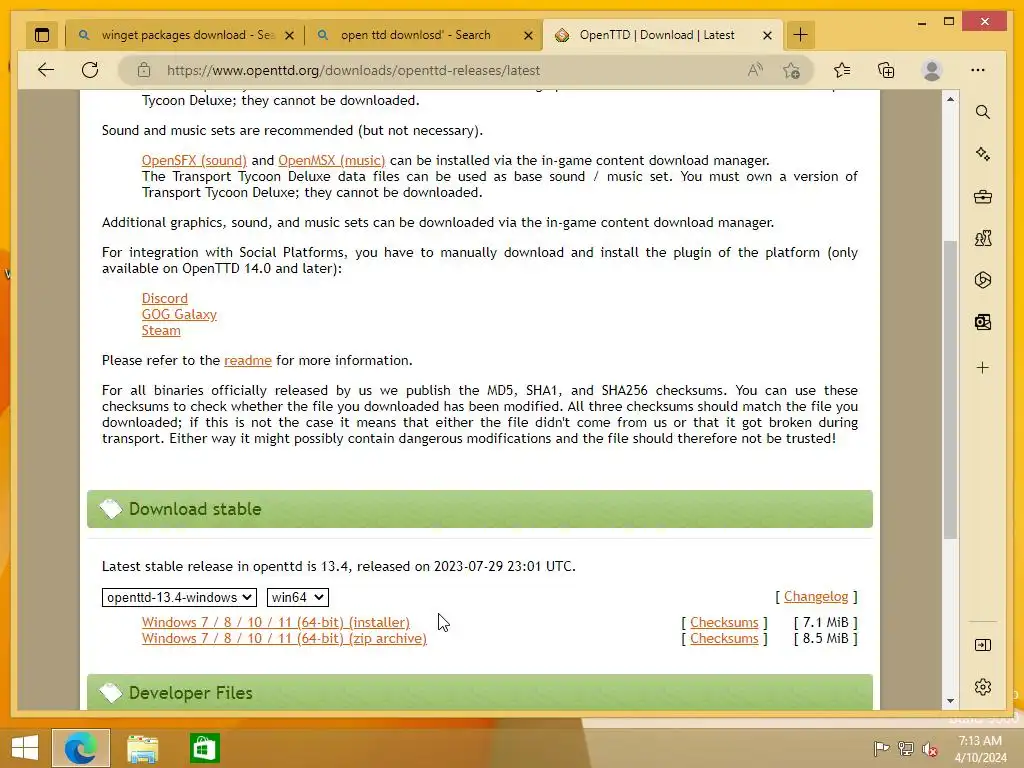
Task: Open Microsoft Store from taskbar
Action: point(204,748)
